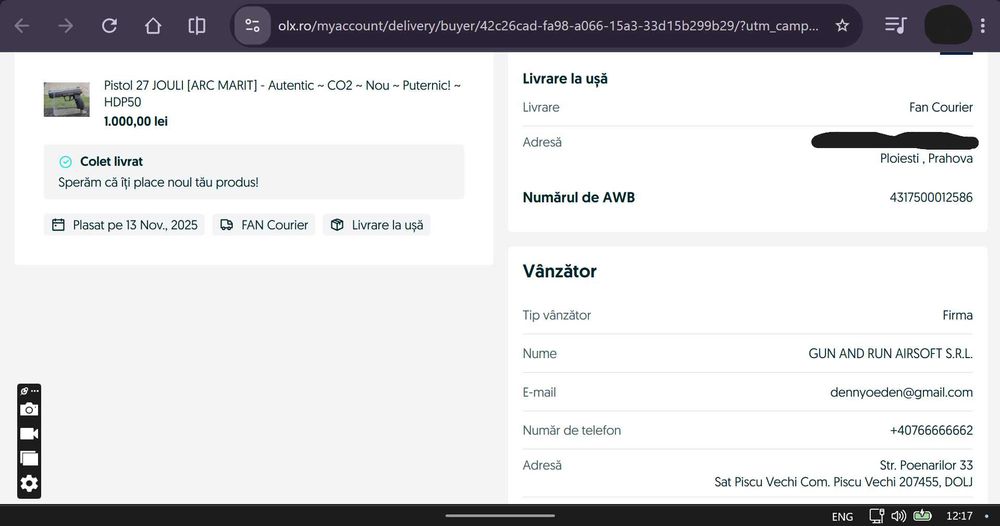Viewport: 1000px width, 526px height.
Task: Click the back navigation arrow
Action: [21, 26]
